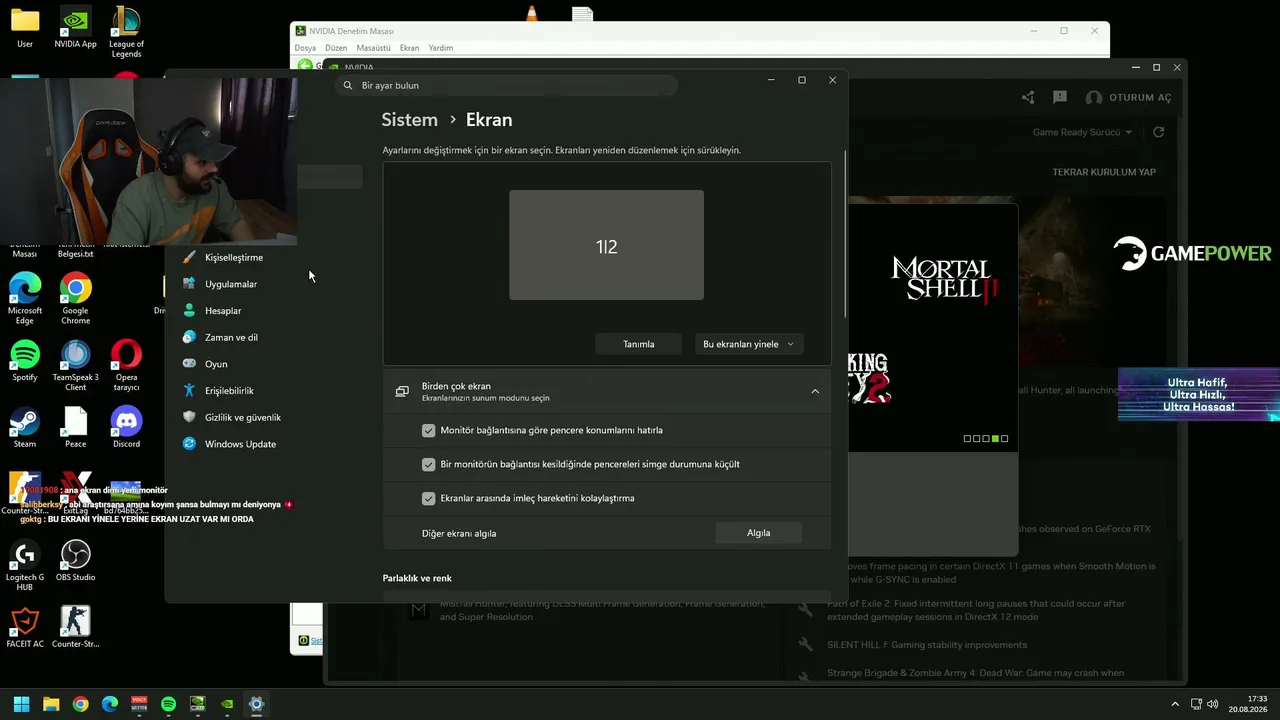Open Windows Update settings
This screenshot has height=720, width=1280.
(240, 444)
